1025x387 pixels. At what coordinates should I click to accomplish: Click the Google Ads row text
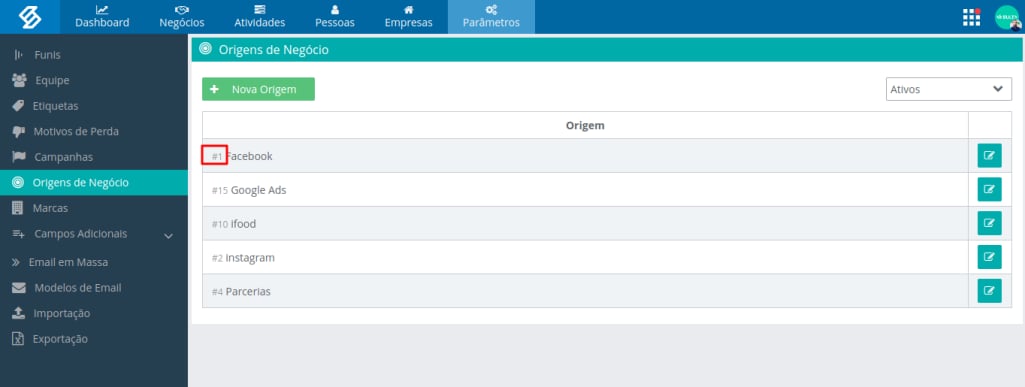coord(258,190)
